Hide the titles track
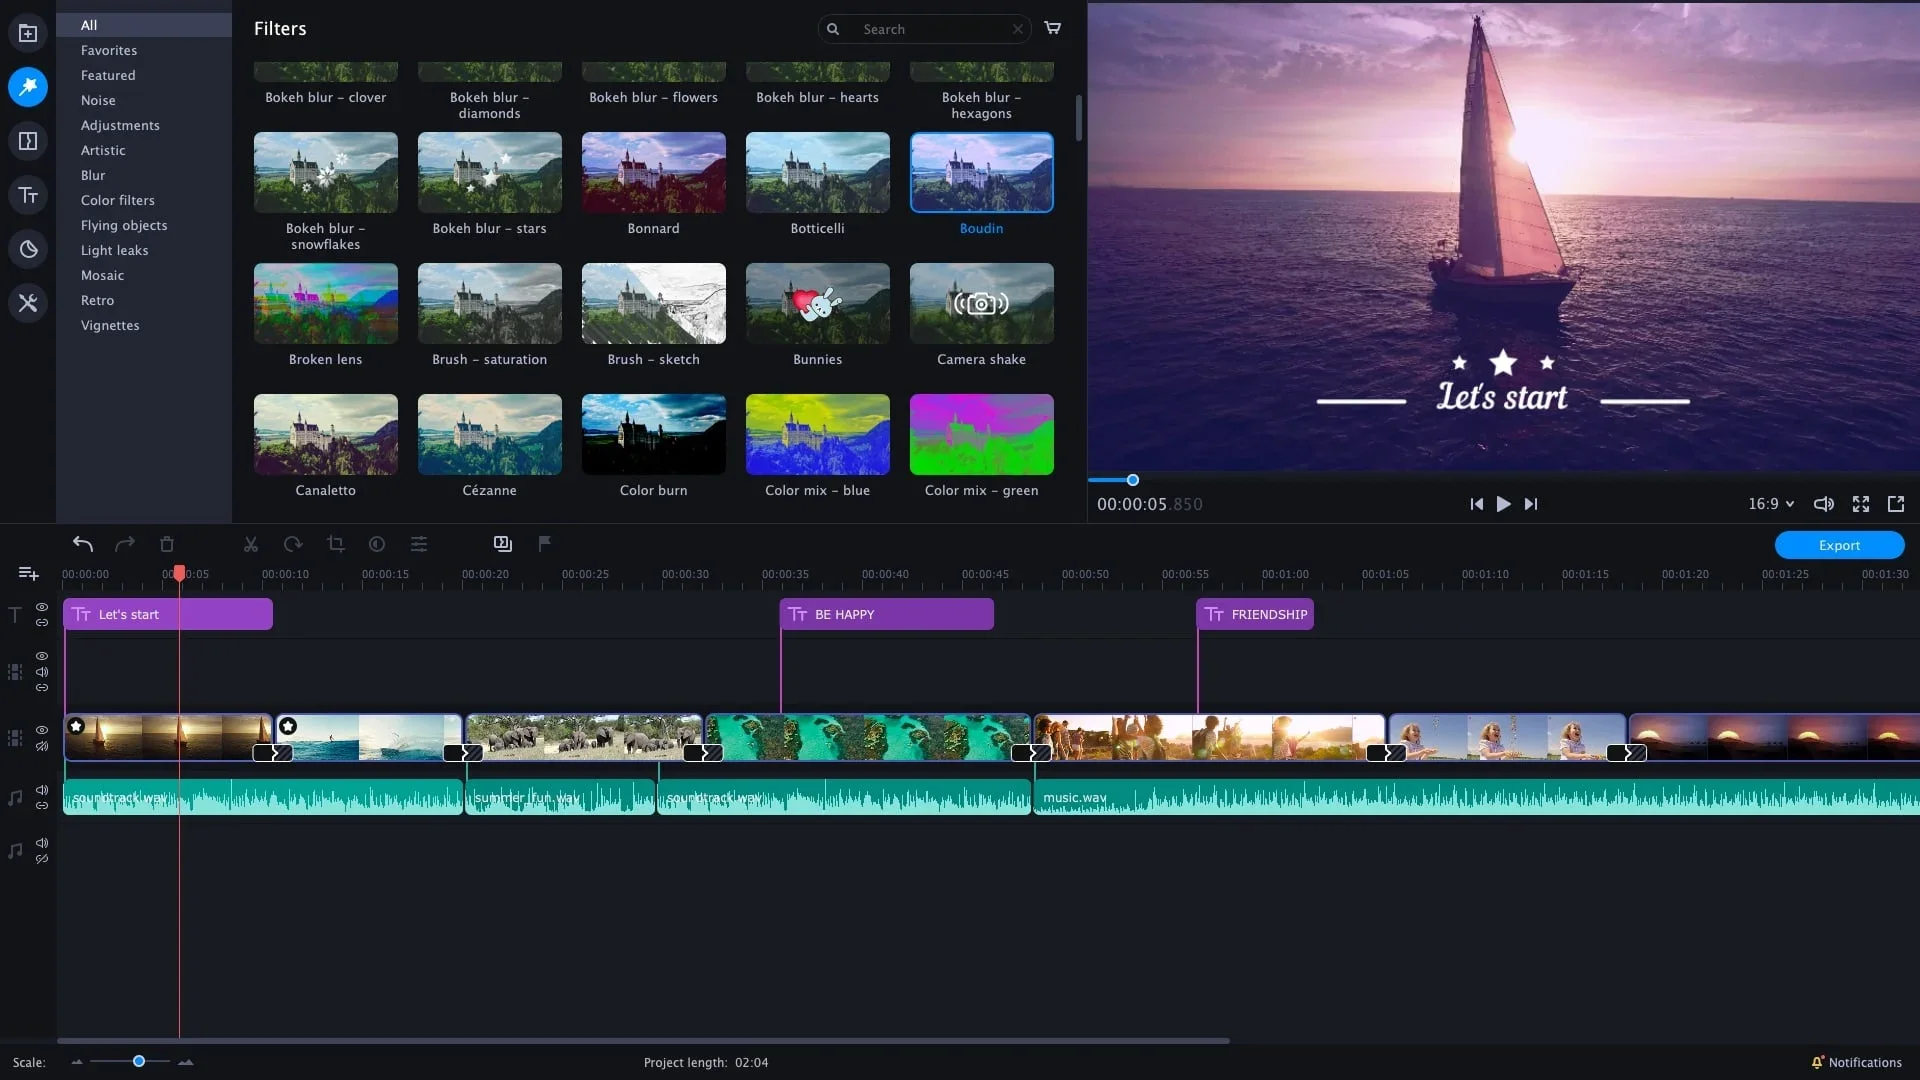 (41, 607)
